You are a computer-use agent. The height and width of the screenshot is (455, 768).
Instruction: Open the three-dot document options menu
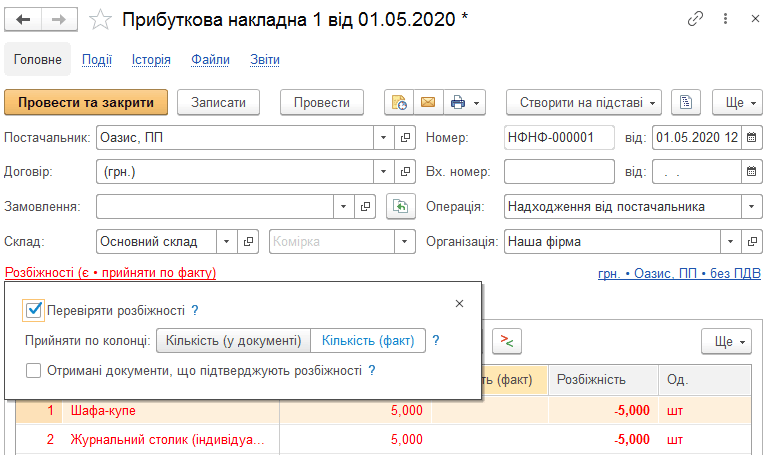[x=725, y=19]
